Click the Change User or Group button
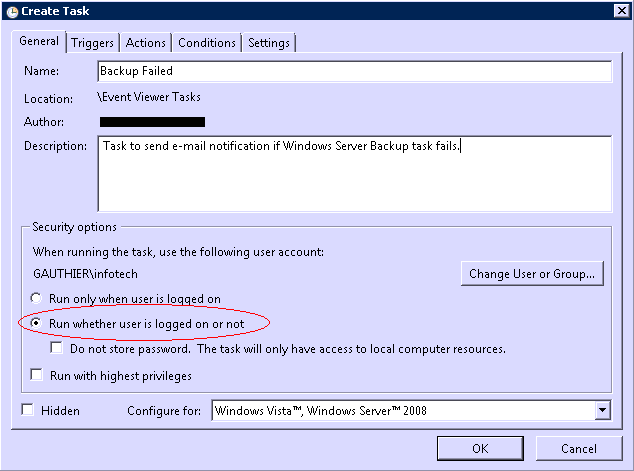 click(x=532, y=274)
